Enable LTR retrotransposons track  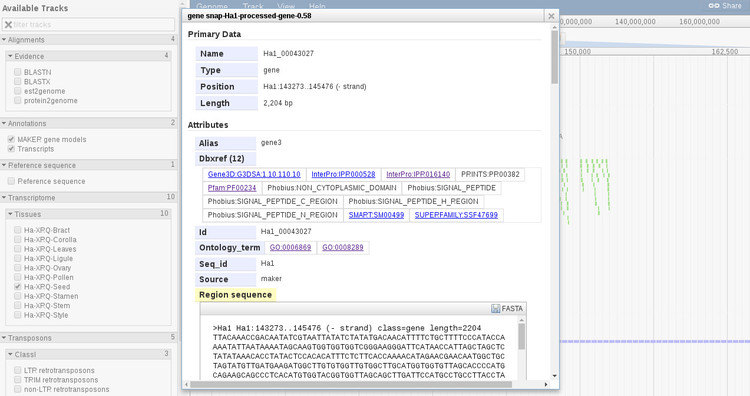[18, 370]
